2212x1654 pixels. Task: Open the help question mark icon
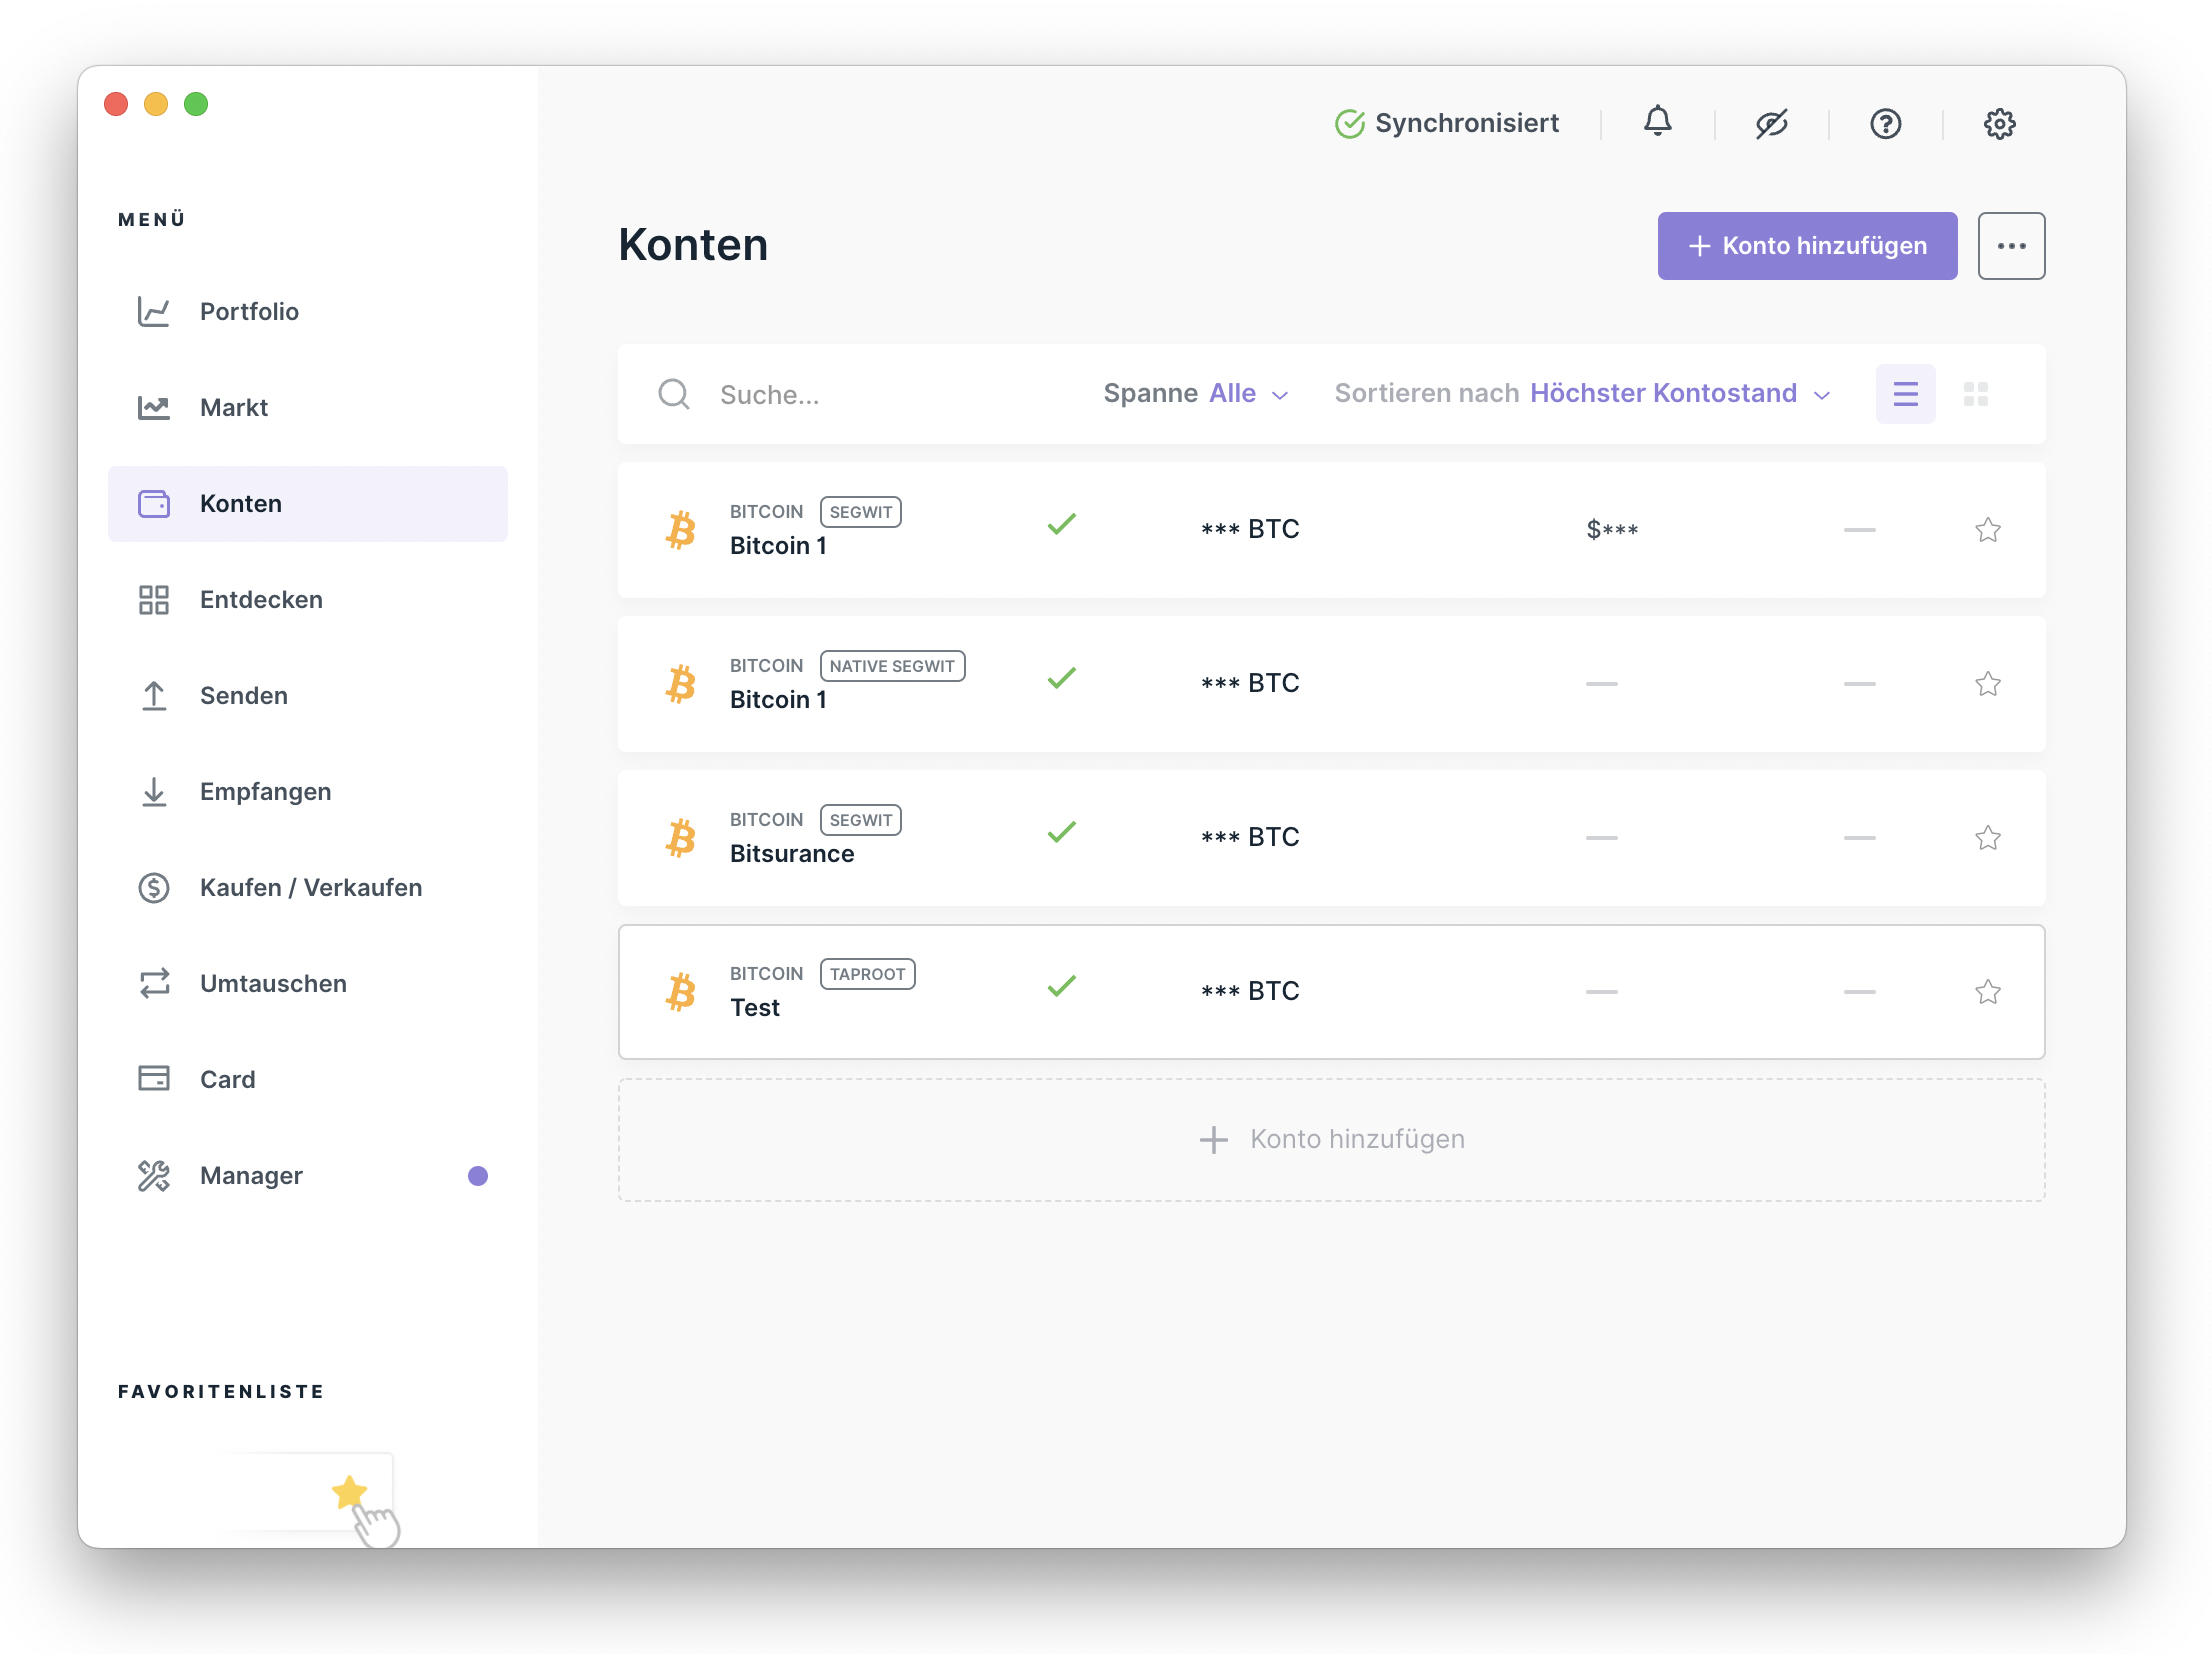(1885, 124)
